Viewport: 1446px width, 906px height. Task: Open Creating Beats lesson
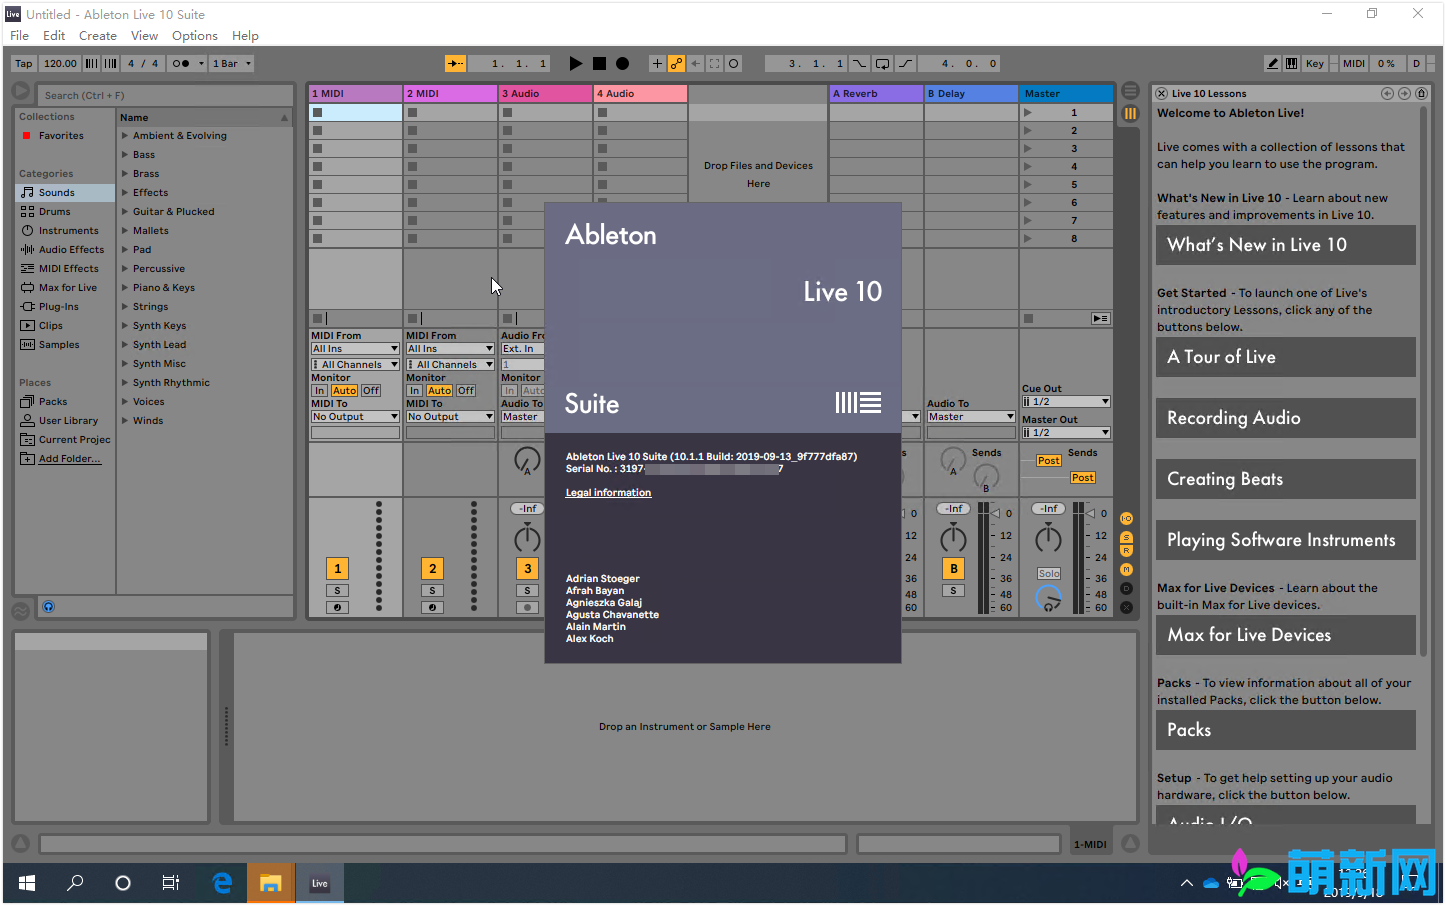click(x=1286, y=479)
